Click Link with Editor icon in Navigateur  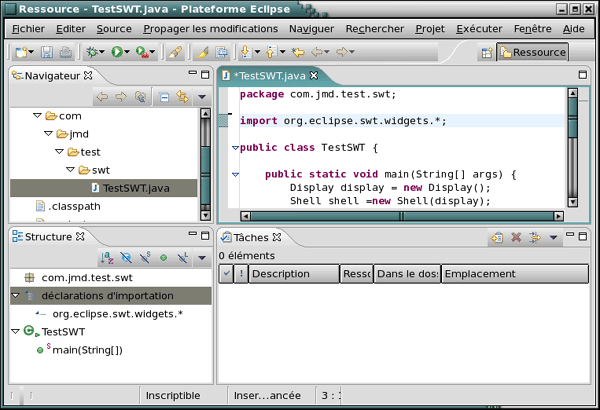tap(182, 97)
